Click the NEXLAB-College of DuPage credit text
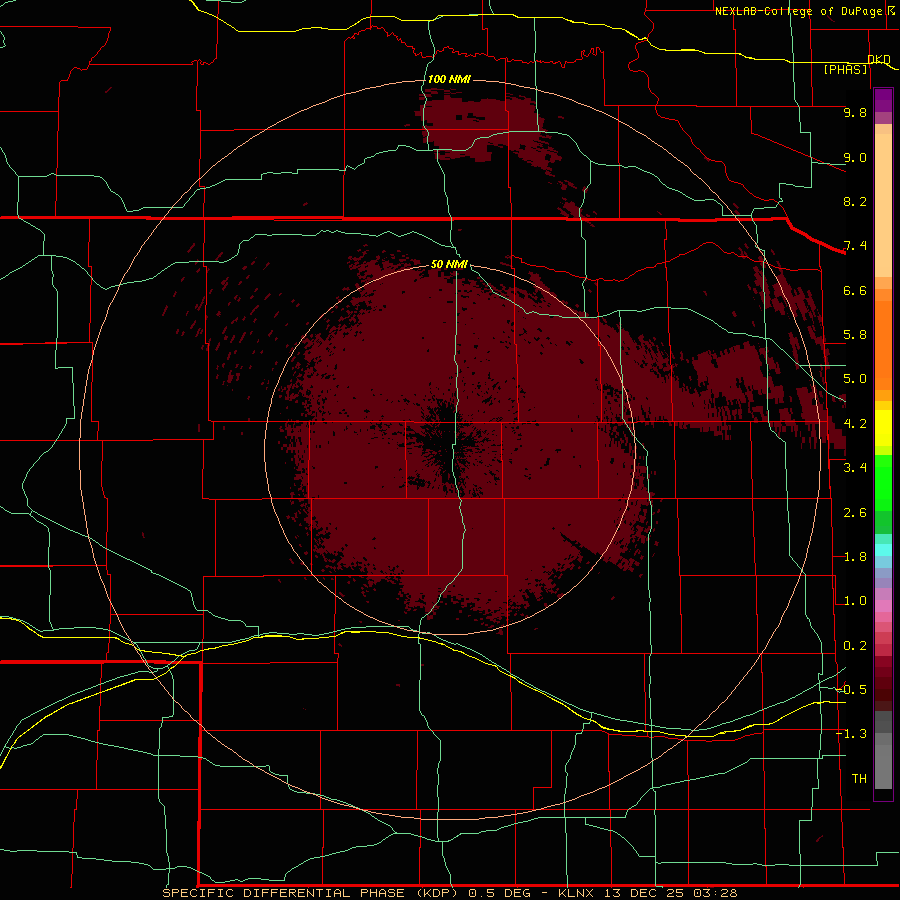The height and width of the screenshot is (900, 900). click(x=798, y=11)
